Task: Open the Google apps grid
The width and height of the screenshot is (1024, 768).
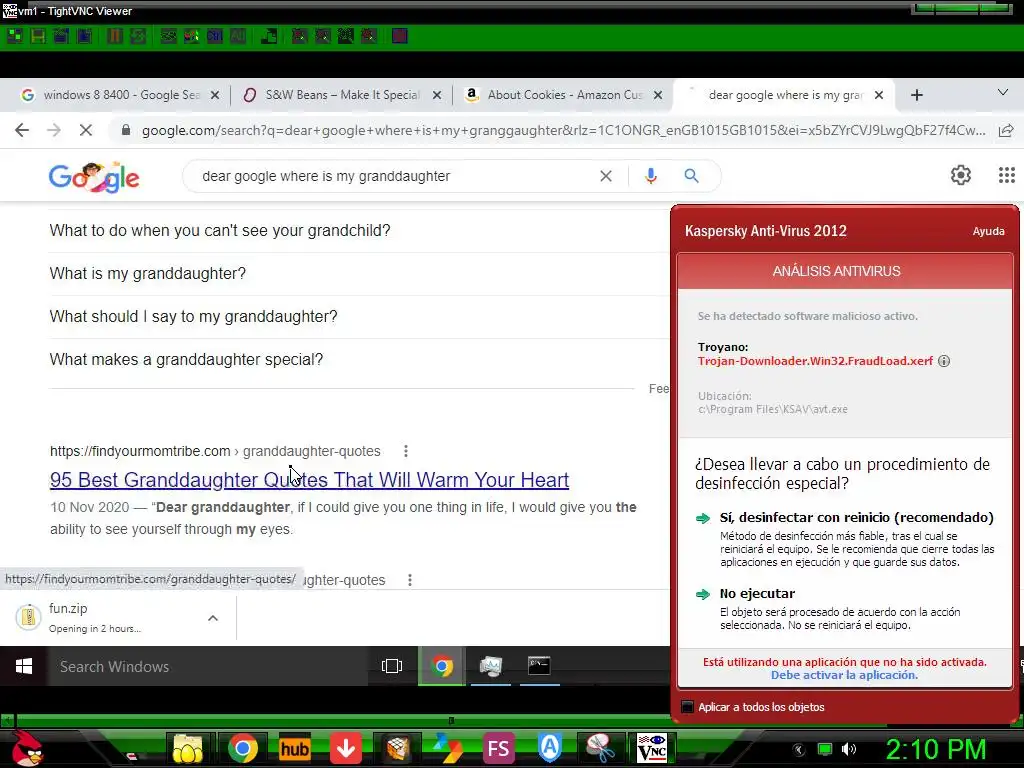Action: (x=1006, y=175)
